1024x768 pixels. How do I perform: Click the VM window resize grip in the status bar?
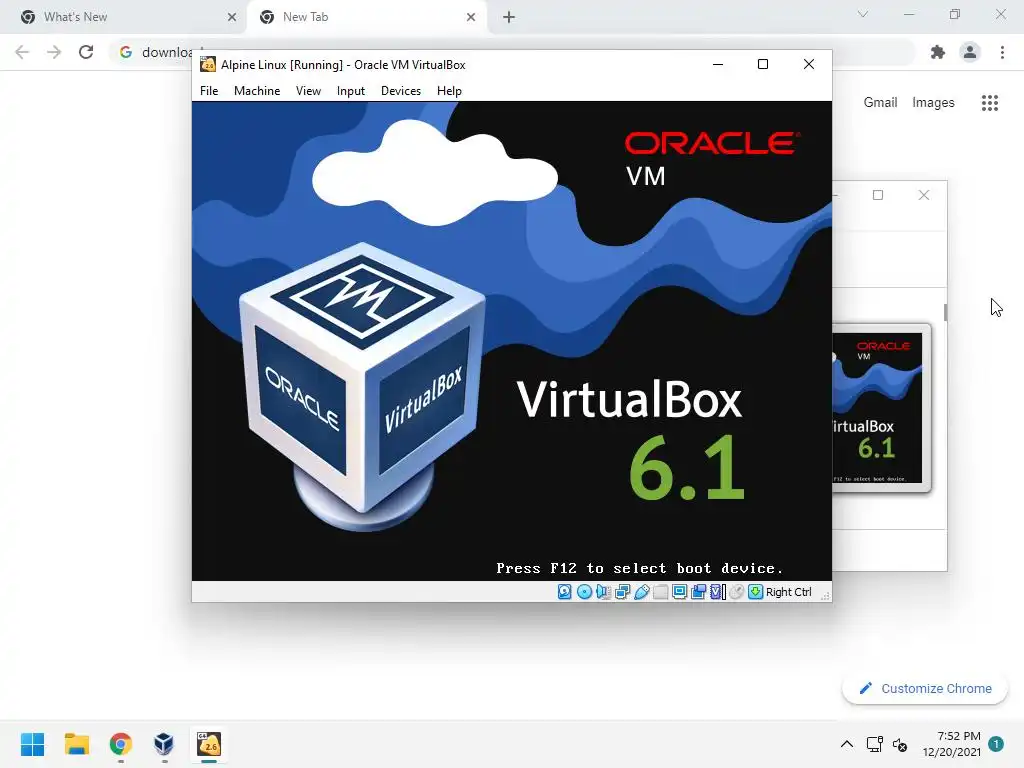825,594
